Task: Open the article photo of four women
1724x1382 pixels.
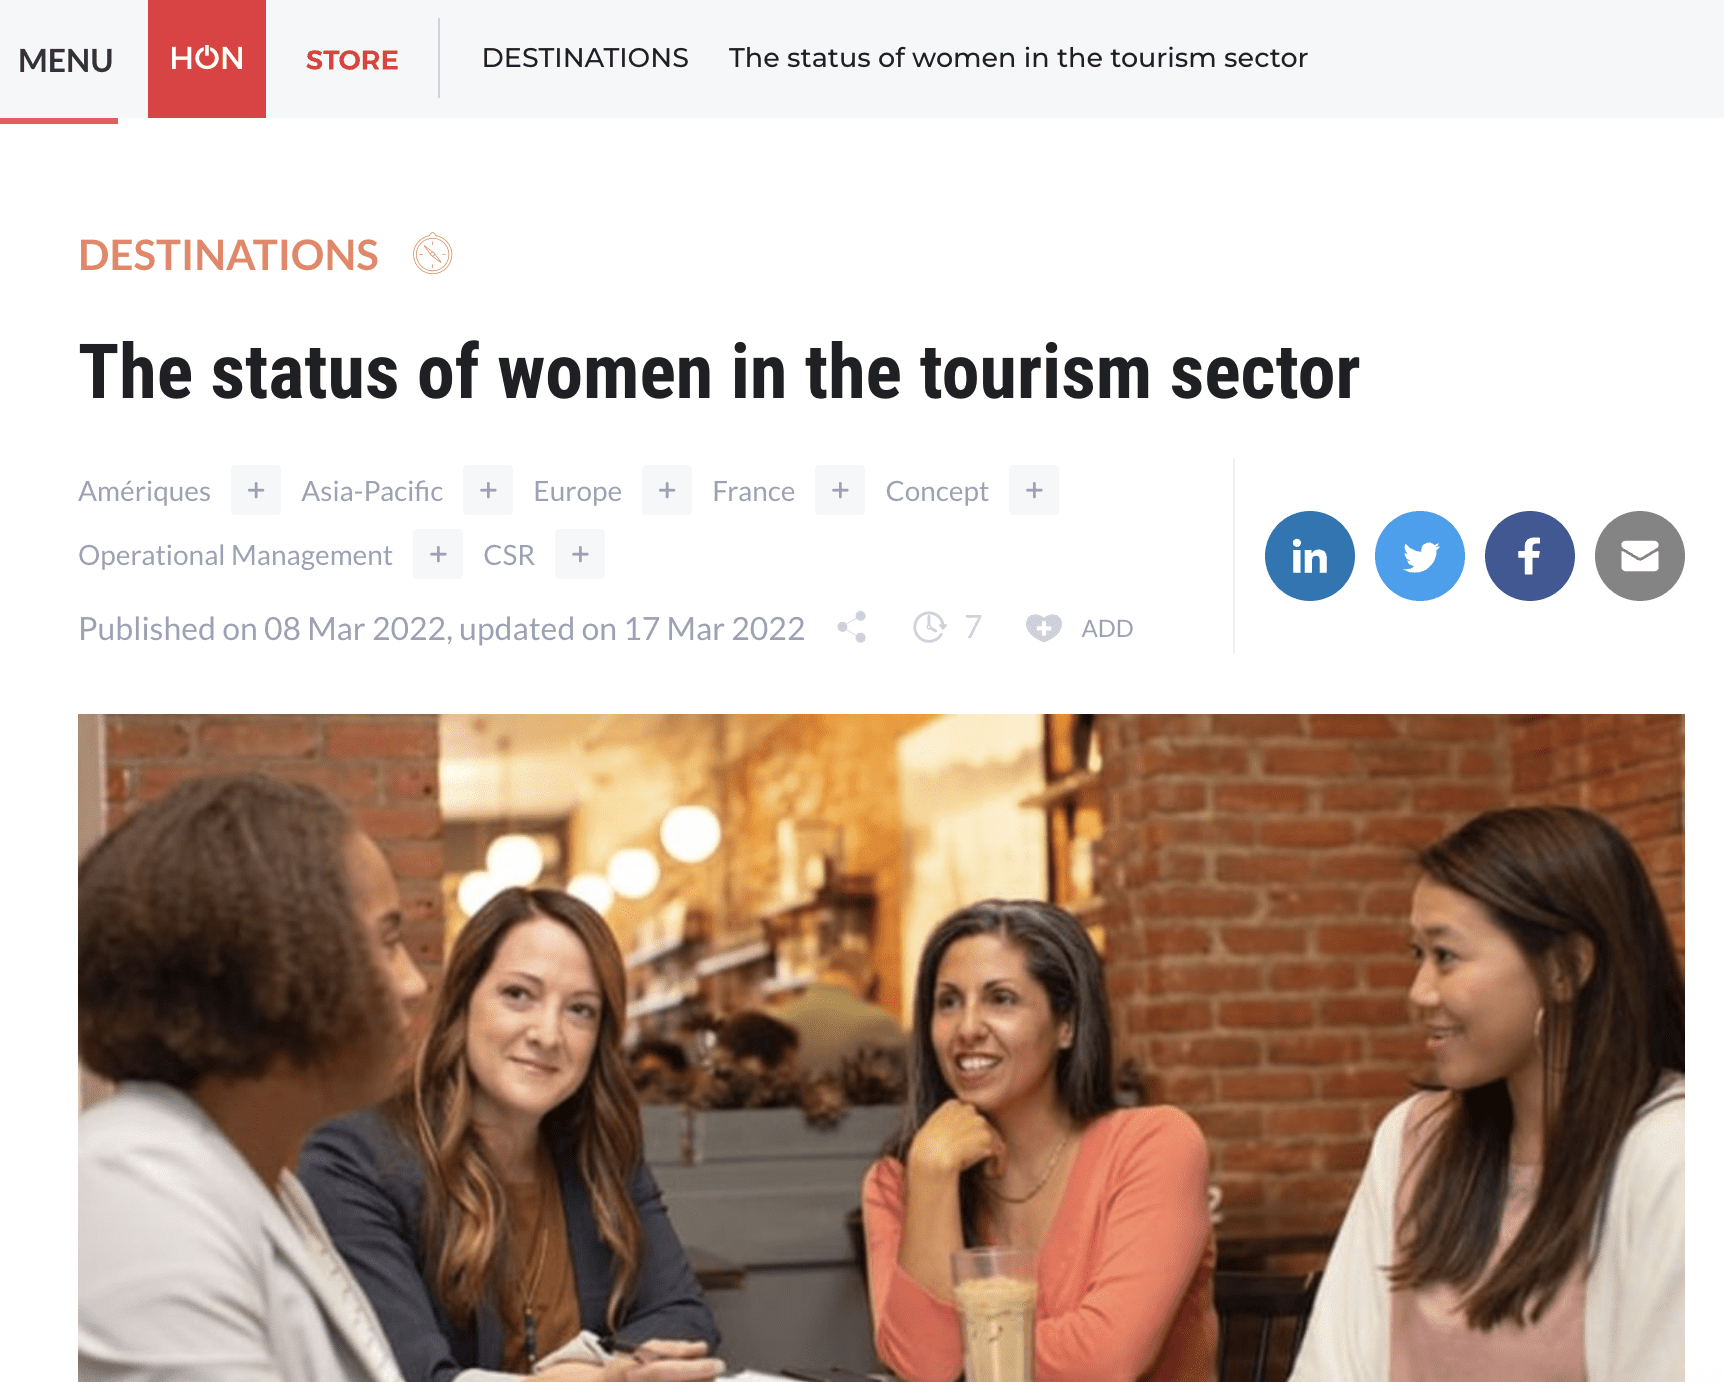Action: 881,1048
